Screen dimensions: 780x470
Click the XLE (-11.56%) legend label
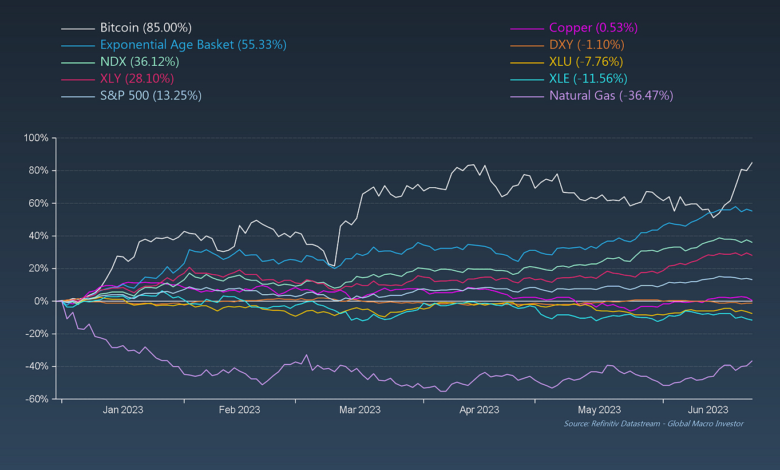point(589,78)
